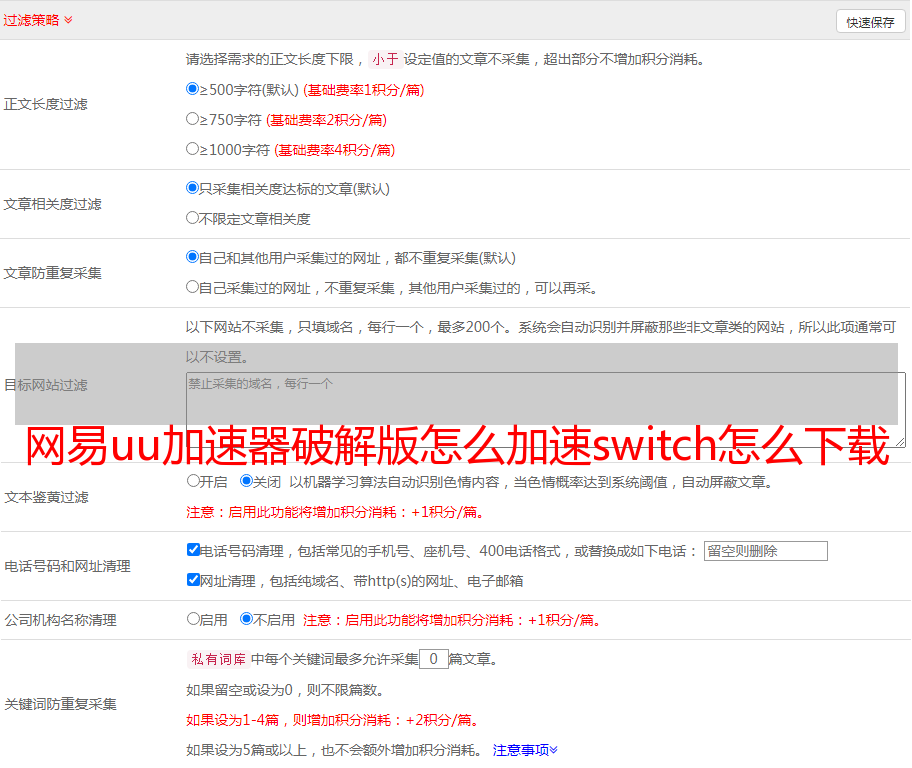Select 自己和其他用户采集过的网址 radio option
The image size is (912, 768).
[192, 257]
